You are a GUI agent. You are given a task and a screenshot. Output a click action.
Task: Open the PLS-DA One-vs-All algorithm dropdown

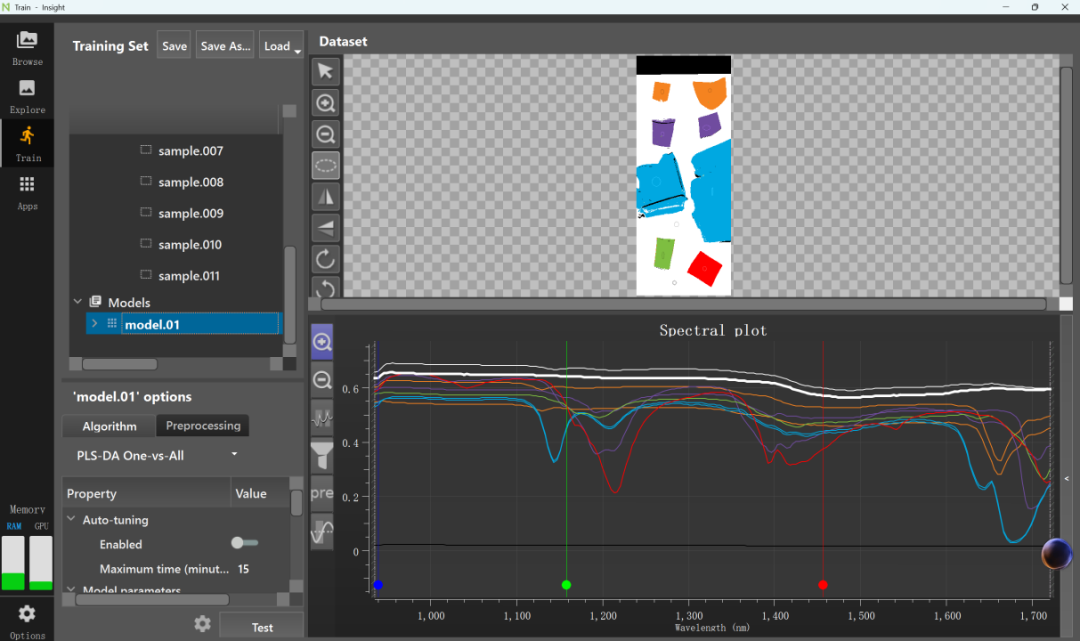point(157,455)
